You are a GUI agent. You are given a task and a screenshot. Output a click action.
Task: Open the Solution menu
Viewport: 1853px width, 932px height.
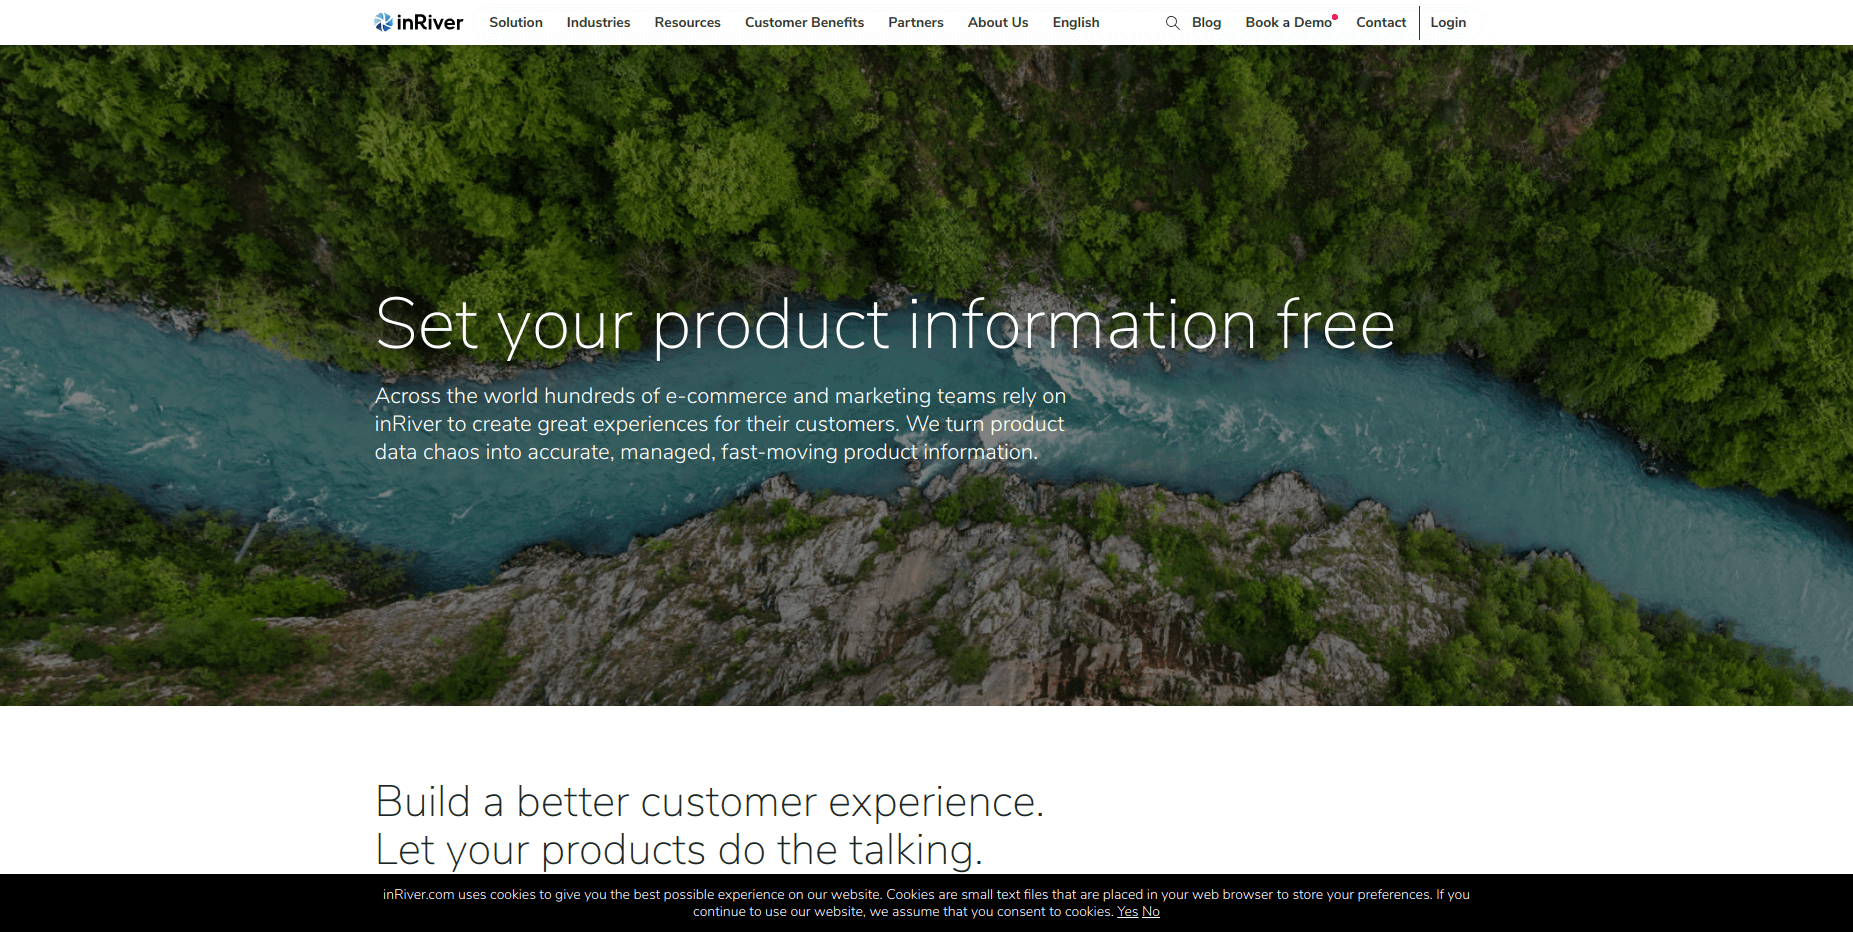point(516,22)
